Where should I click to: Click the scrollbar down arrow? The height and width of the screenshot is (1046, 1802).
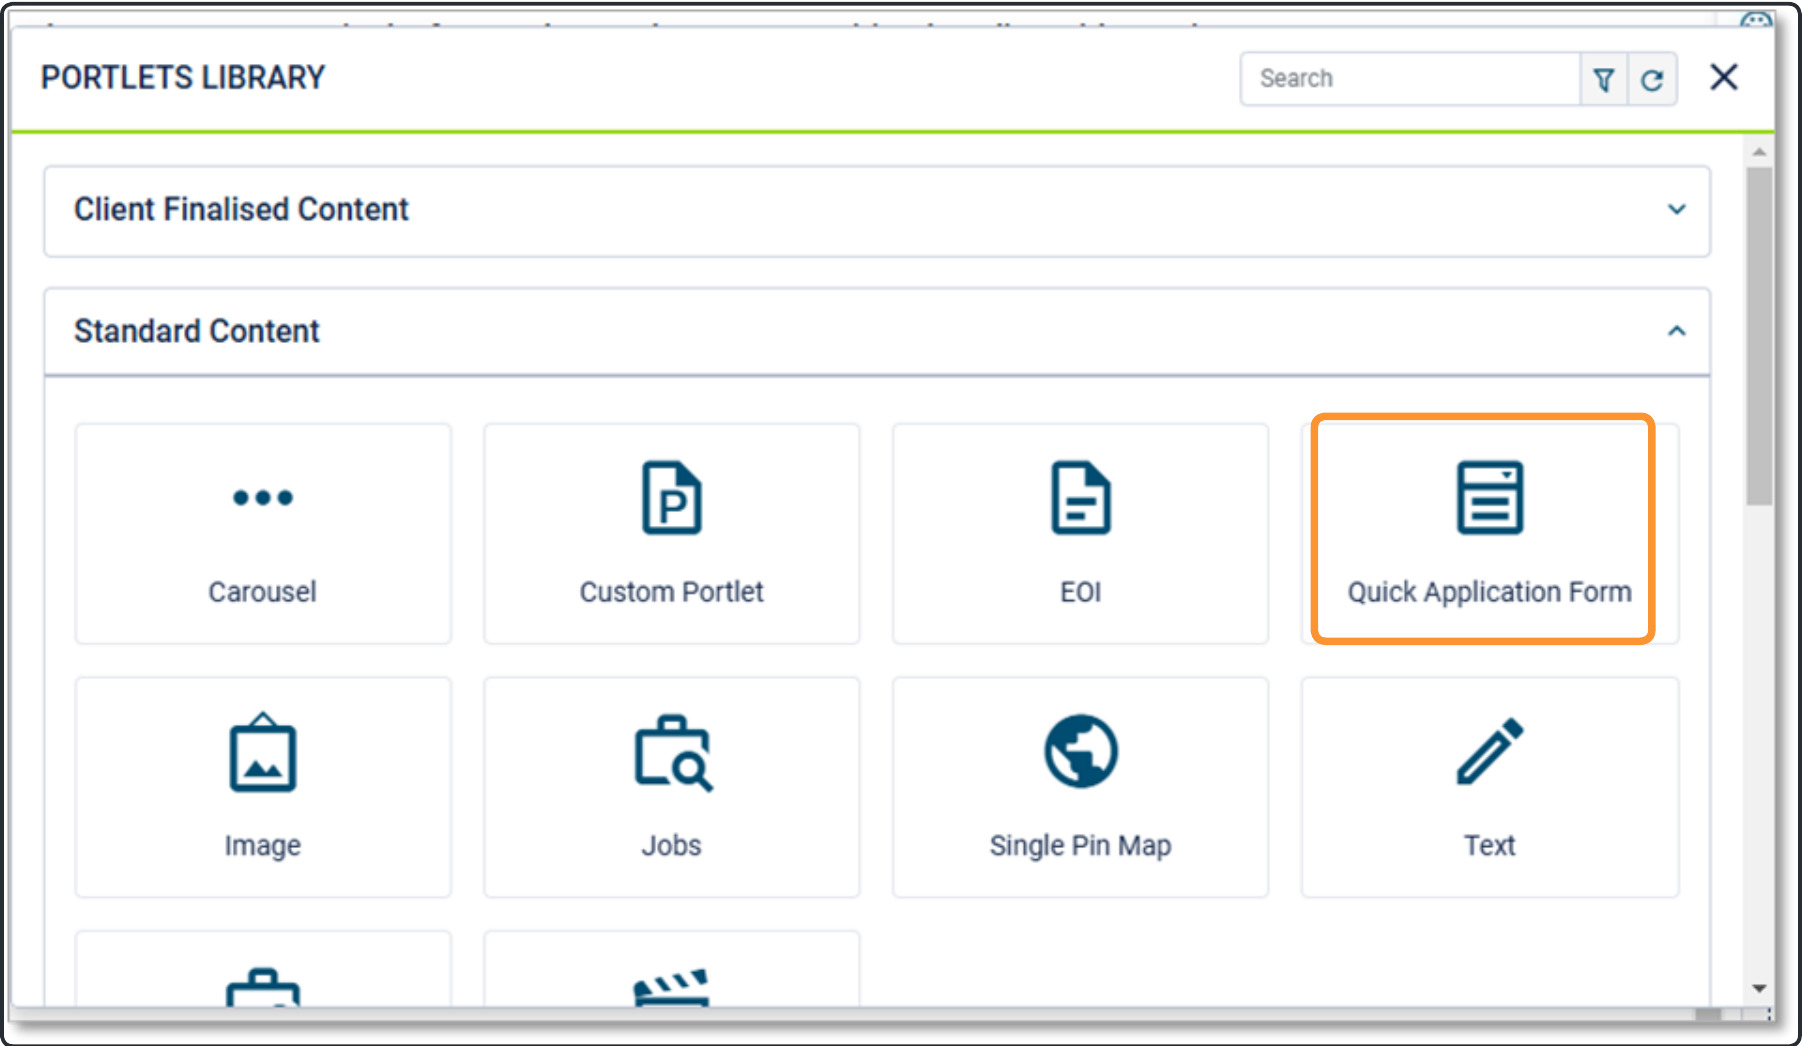(1759, 989)
